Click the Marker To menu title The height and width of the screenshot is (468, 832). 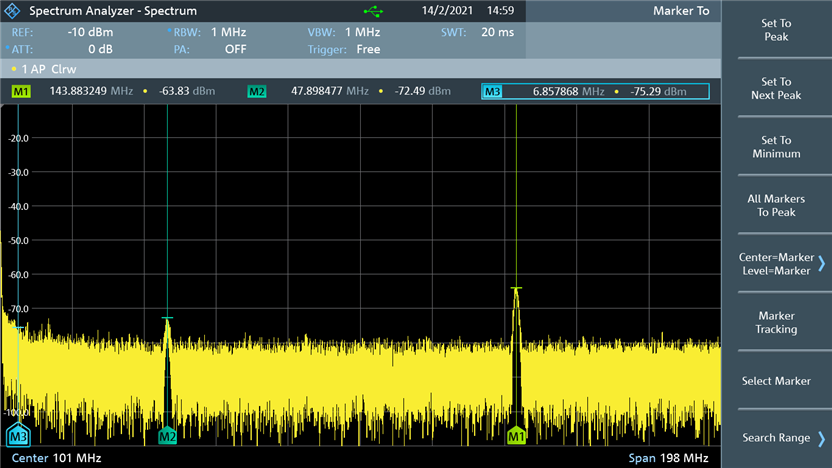pyautogui.click(x=681, y=11)
